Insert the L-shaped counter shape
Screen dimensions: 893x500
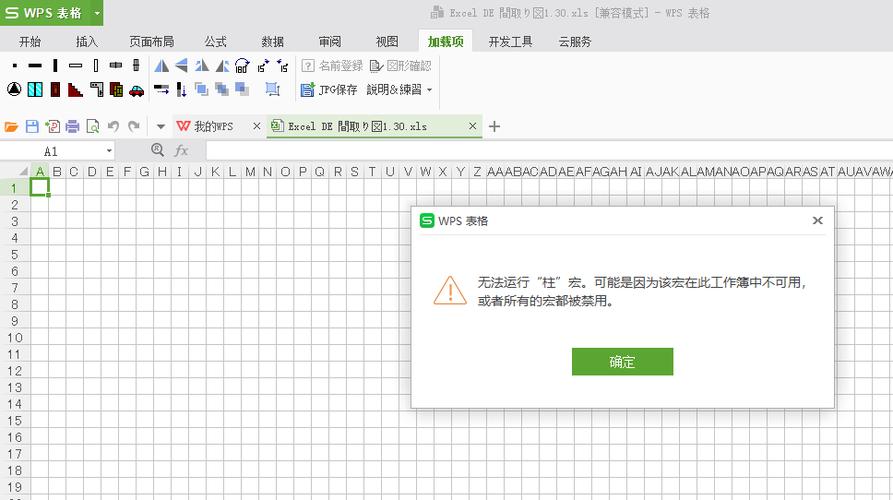pos(96,89)
